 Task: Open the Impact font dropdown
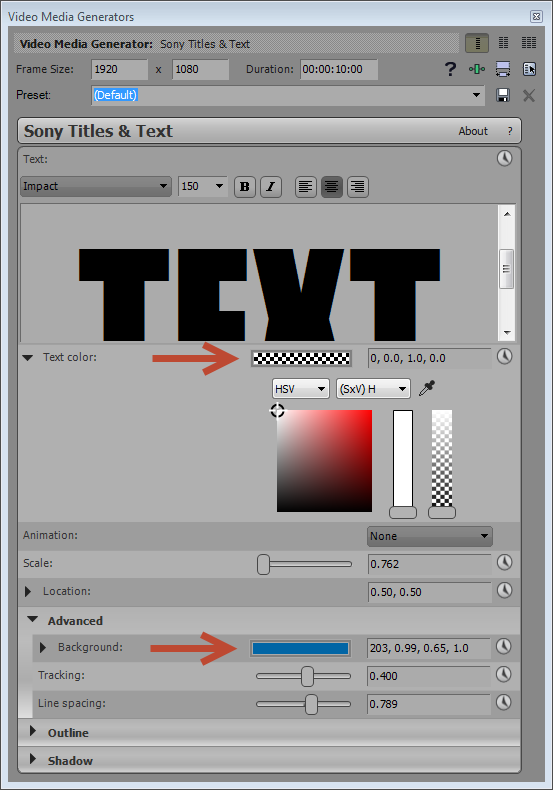(96, 186)
